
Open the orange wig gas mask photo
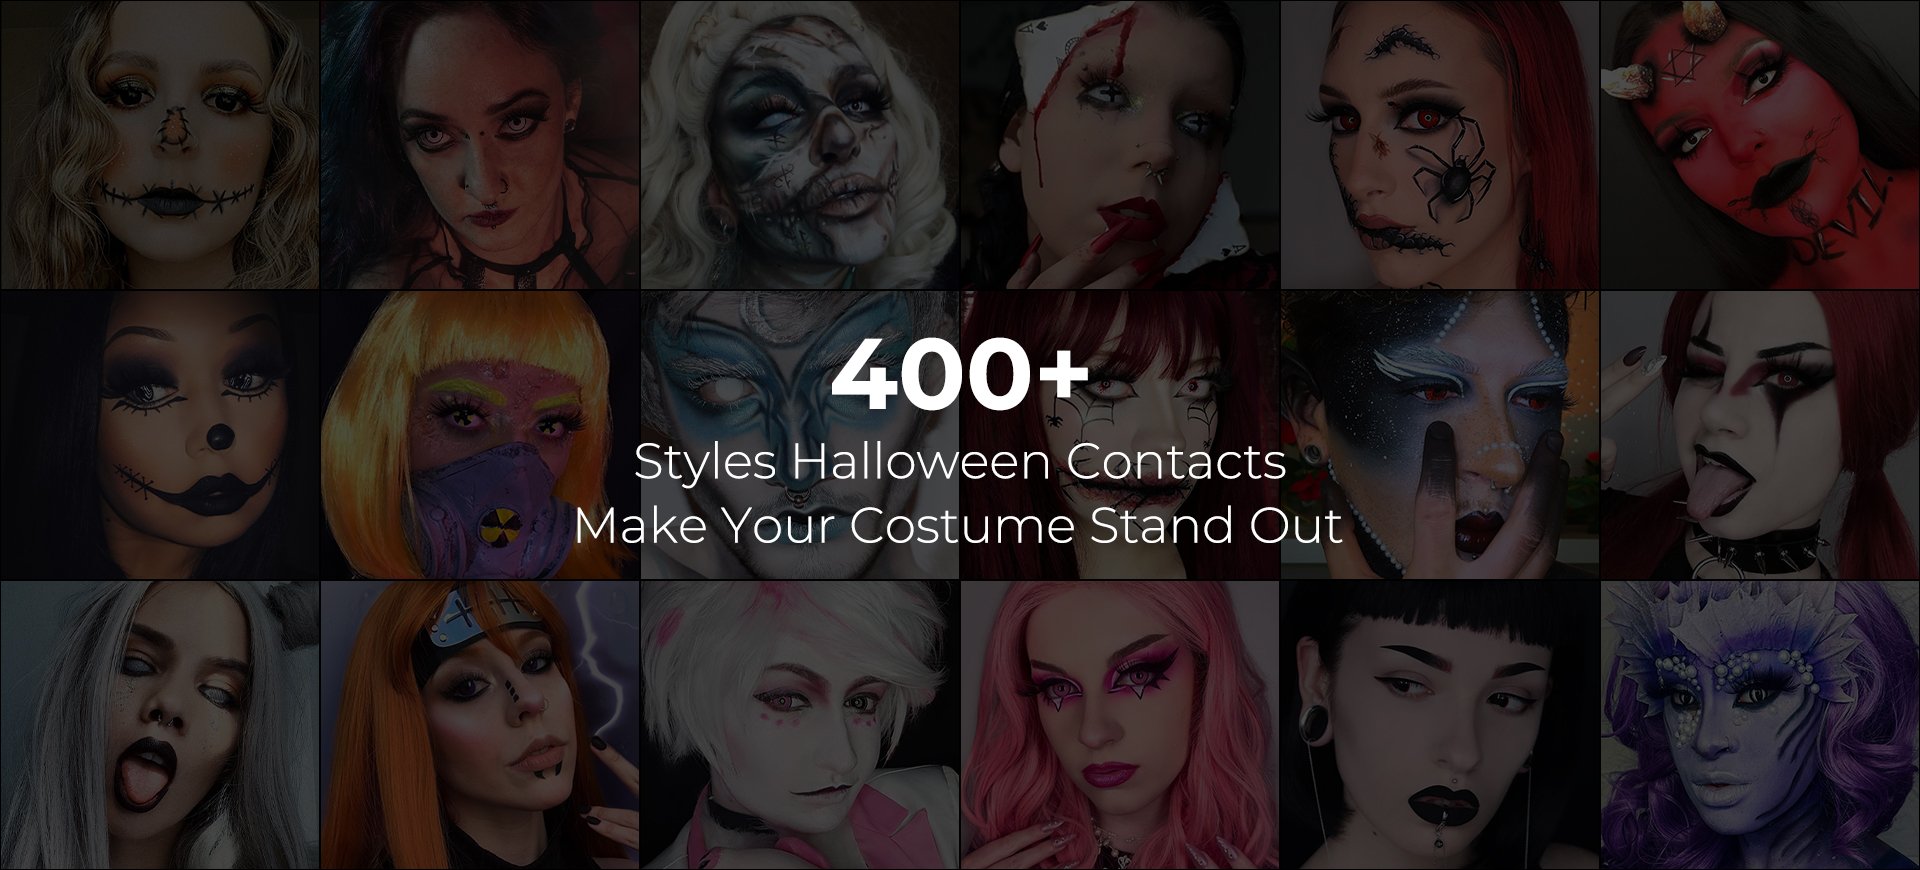click(480, 435)
